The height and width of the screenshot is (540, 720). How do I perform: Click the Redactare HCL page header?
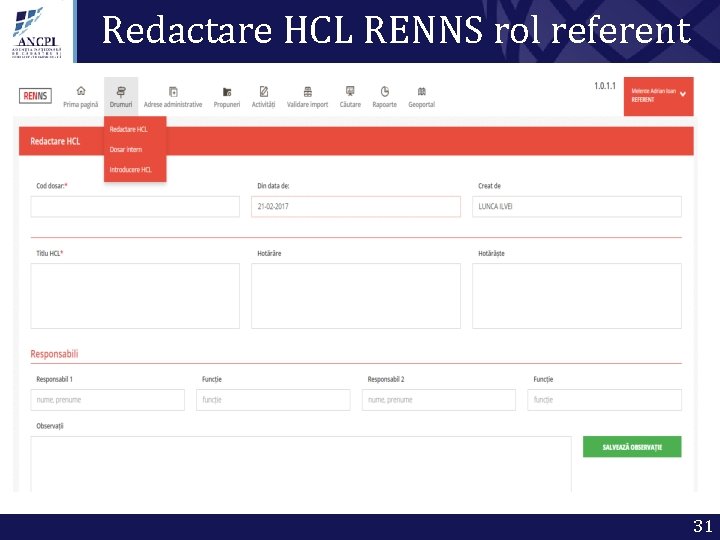click(x=55, y=141)
